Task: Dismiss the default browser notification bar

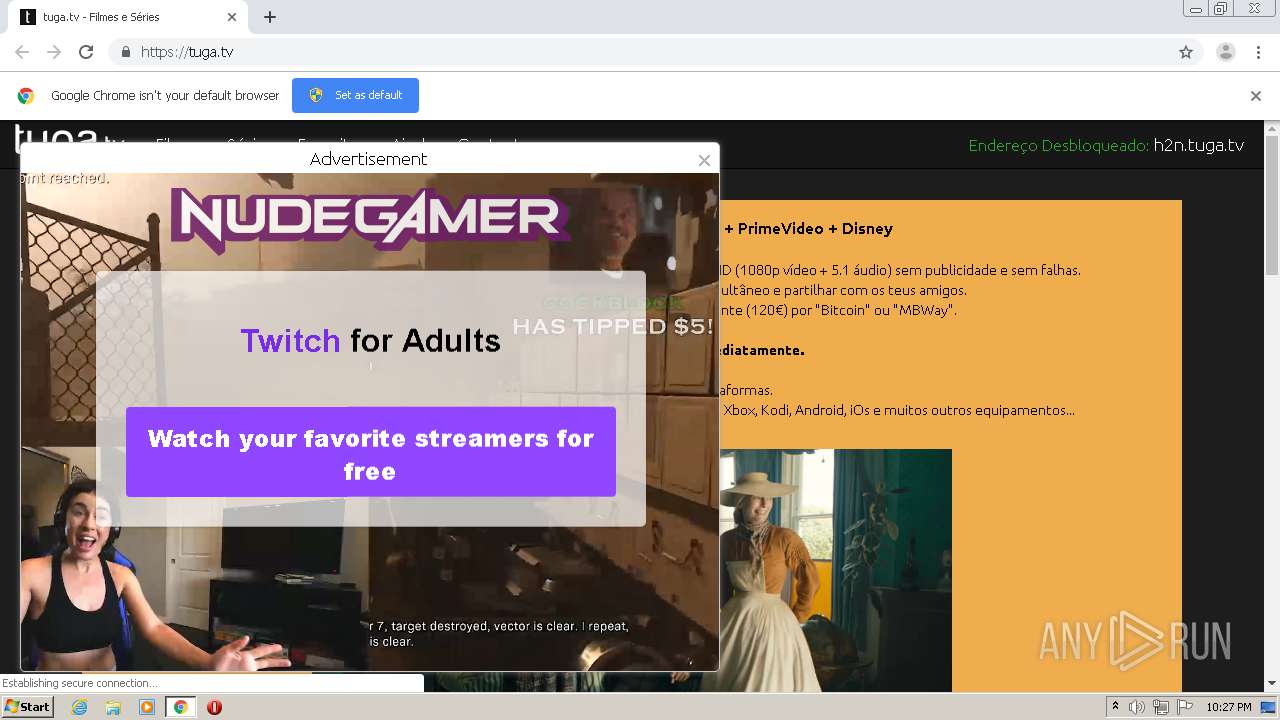Action: pyautogui.click(x=1256, y=96)
